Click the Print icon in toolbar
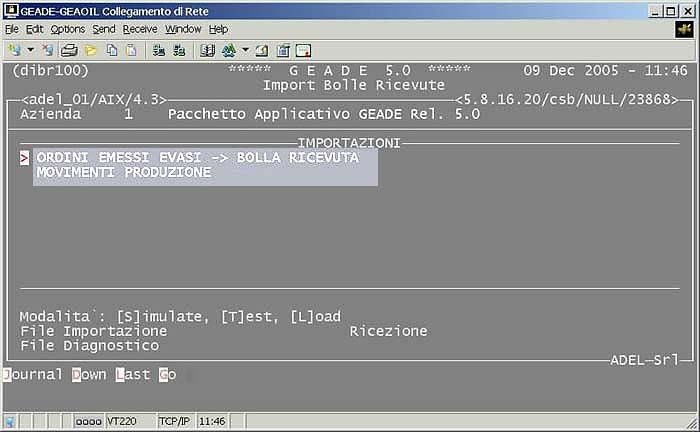The width and height of the screenshot is (700, 432). [x=70, y=49]
